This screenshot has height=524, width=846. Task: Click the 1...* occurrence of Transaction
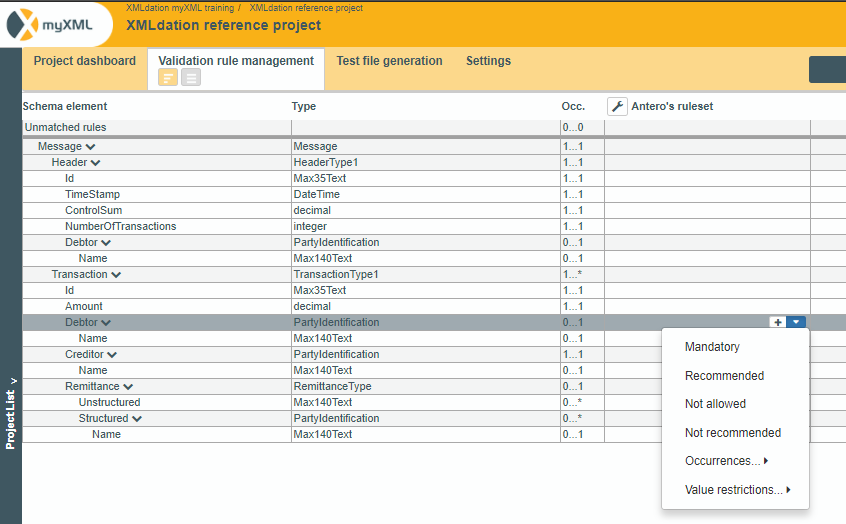(x=582, y=274)
